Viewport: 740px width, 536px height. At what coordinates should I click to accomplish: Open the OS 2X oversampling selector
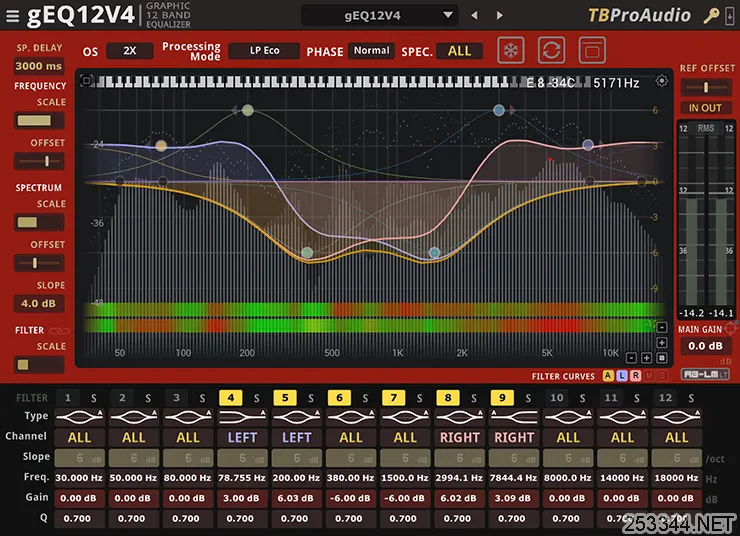(x=130, y=50)
